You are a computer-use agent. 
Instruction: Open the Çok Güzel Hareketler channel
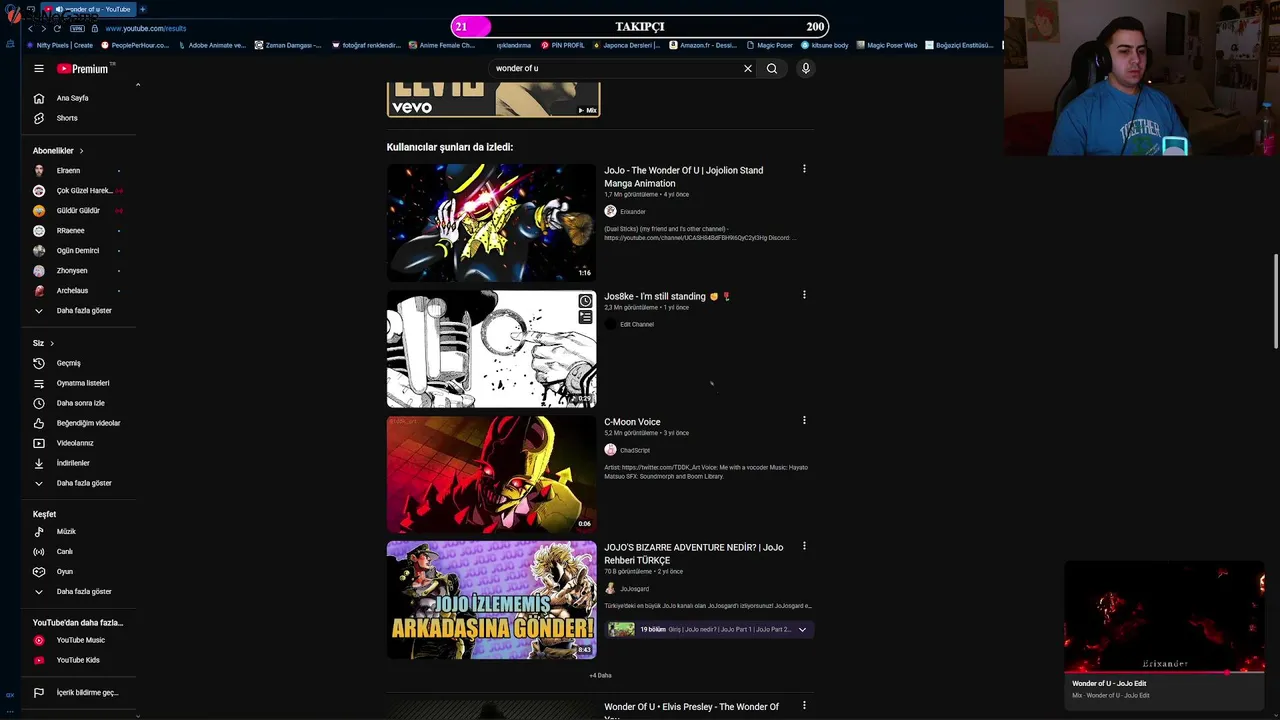(78, 191)
